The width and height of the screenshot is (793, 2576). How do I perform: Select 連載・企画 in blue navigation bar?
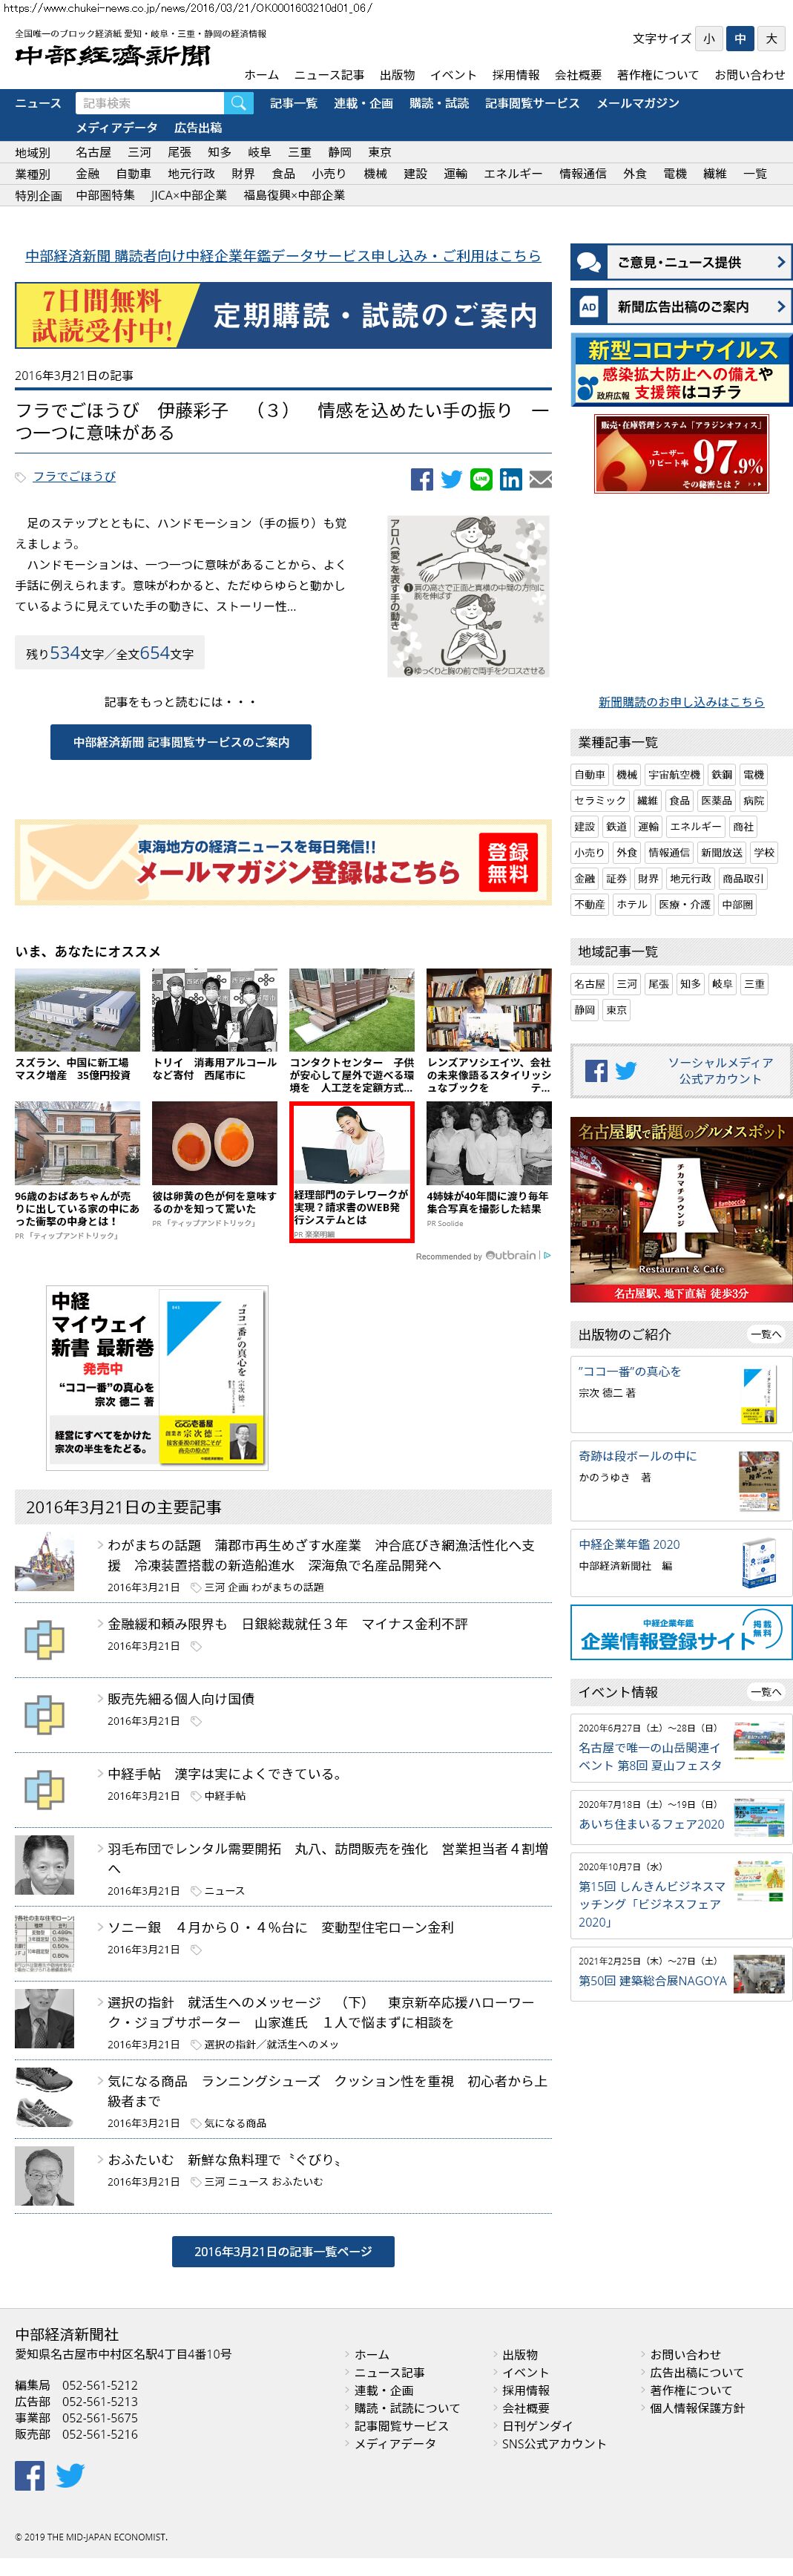pos(363,103)
